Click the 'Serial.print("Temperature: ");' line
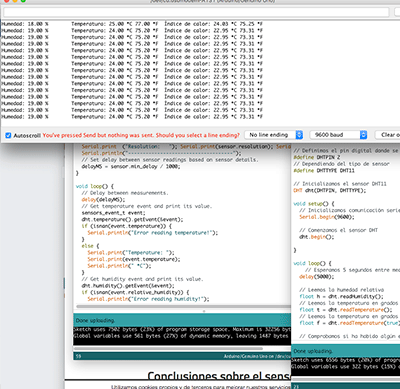 [x=131, y=253]
